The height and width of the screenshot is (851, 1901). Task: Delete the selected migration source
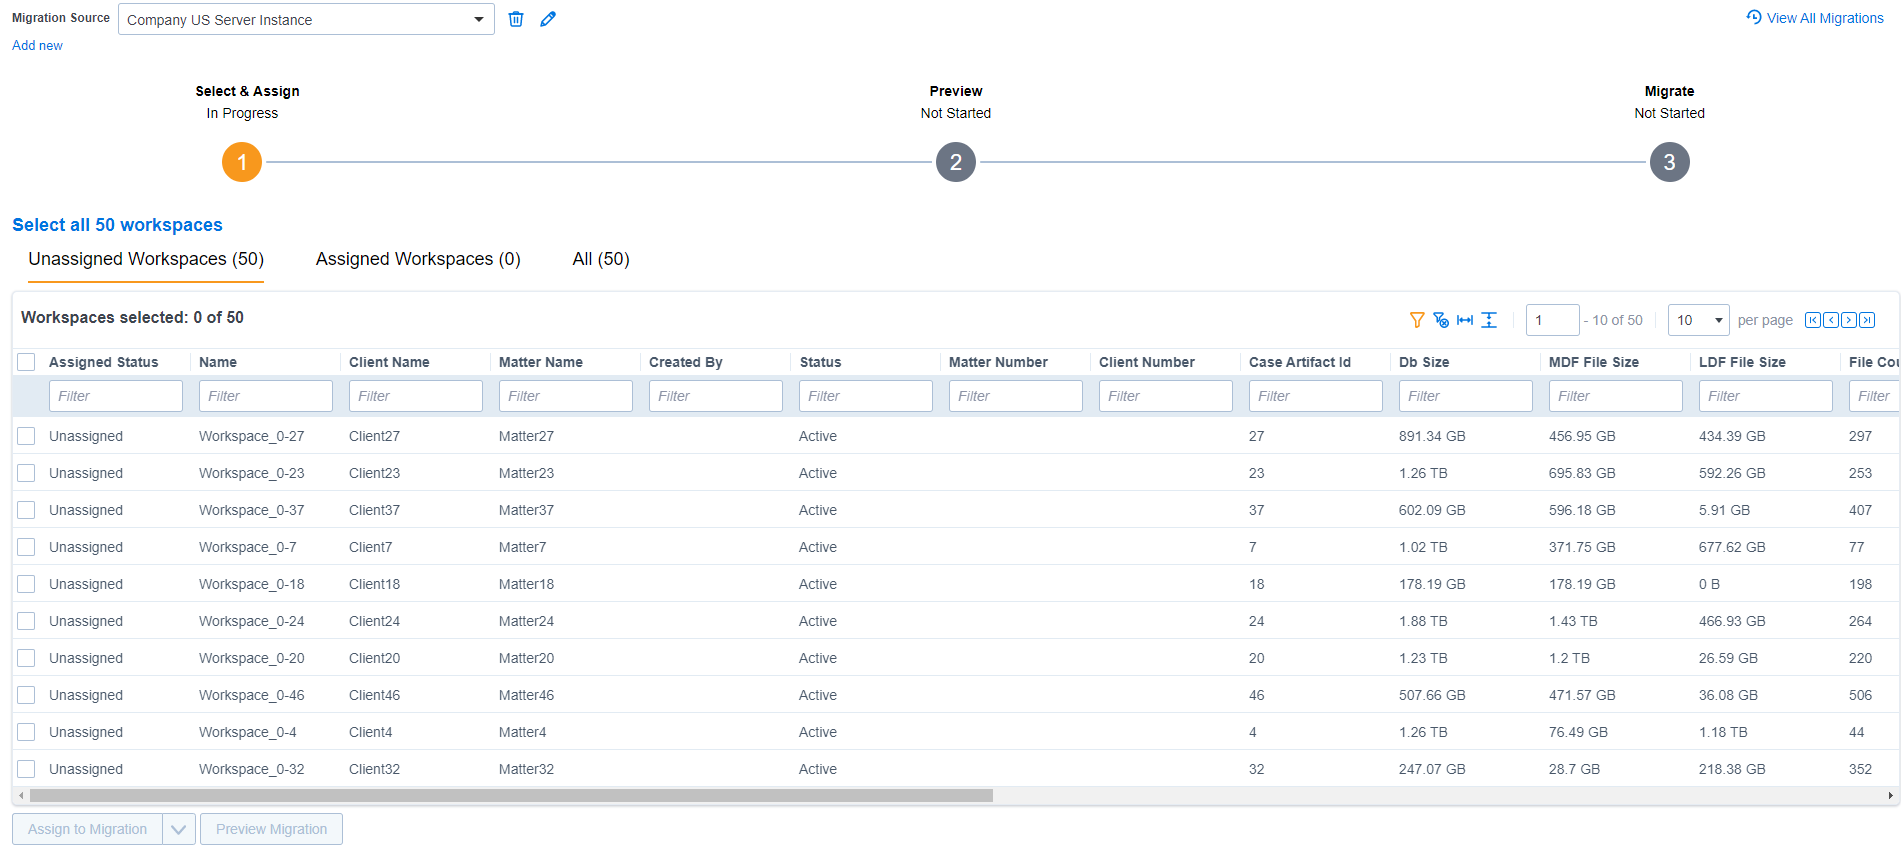[516, 19]
